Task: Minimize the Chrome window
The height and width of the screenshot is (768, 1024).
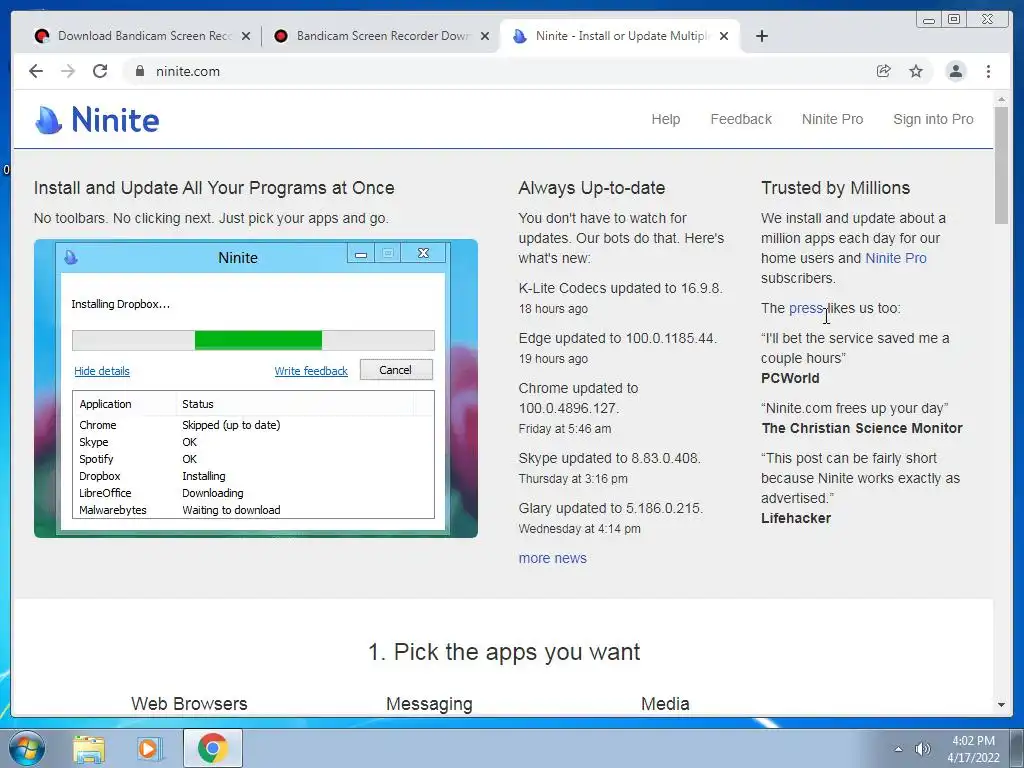Action: pyautogui.click(x=929, y=20)
